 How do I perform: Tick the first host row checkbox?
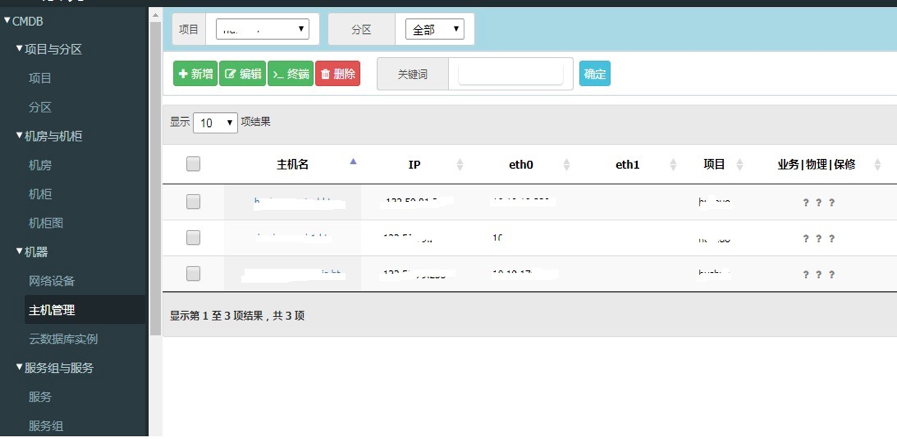pos(193,201)
